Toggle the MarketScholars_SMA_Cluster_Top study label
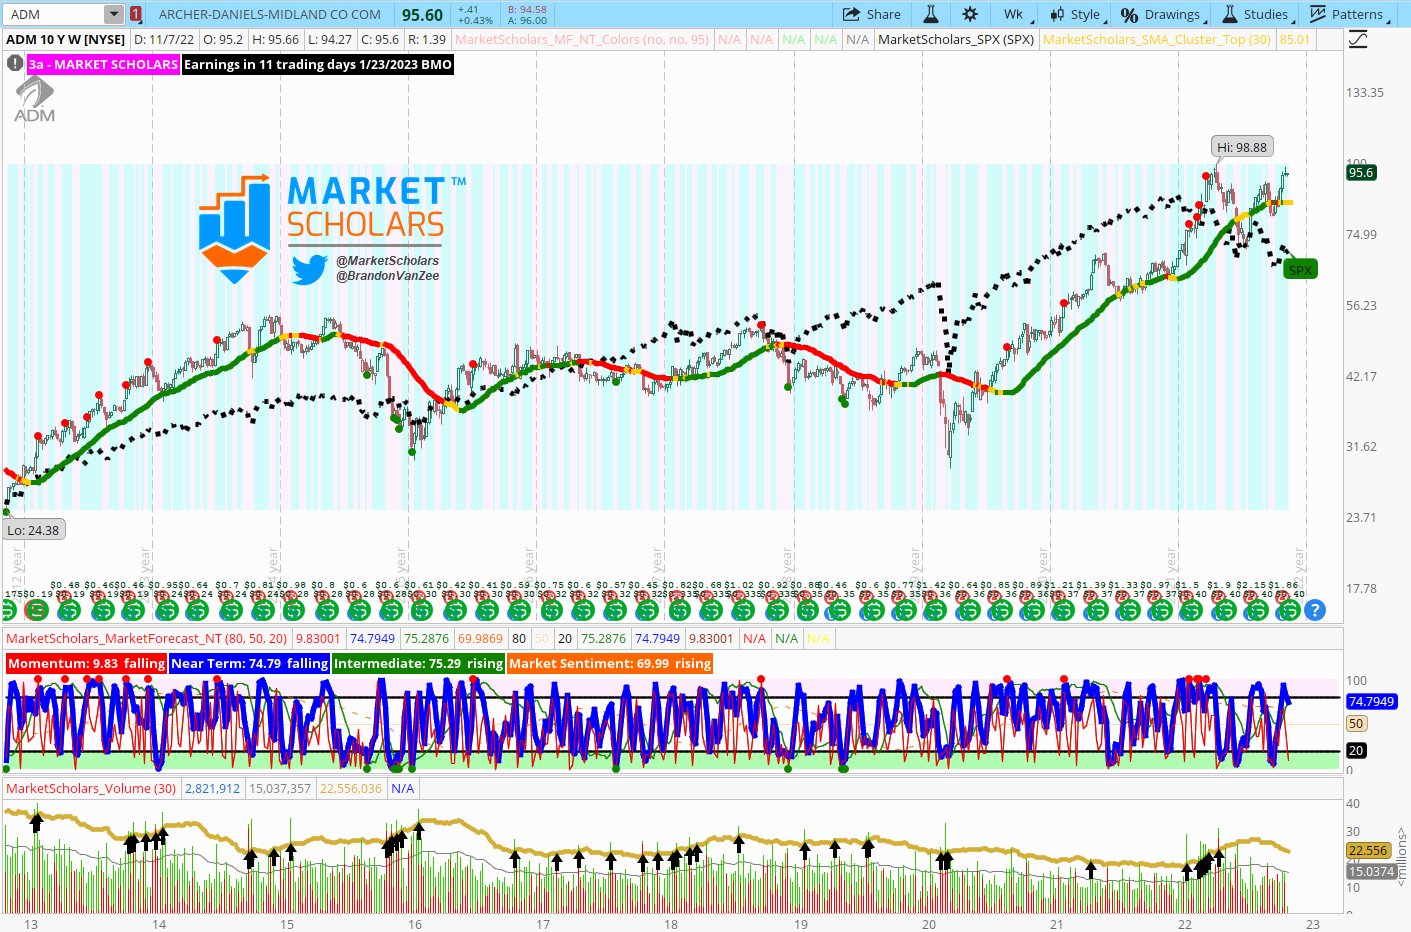 (x=1155, y=40)
